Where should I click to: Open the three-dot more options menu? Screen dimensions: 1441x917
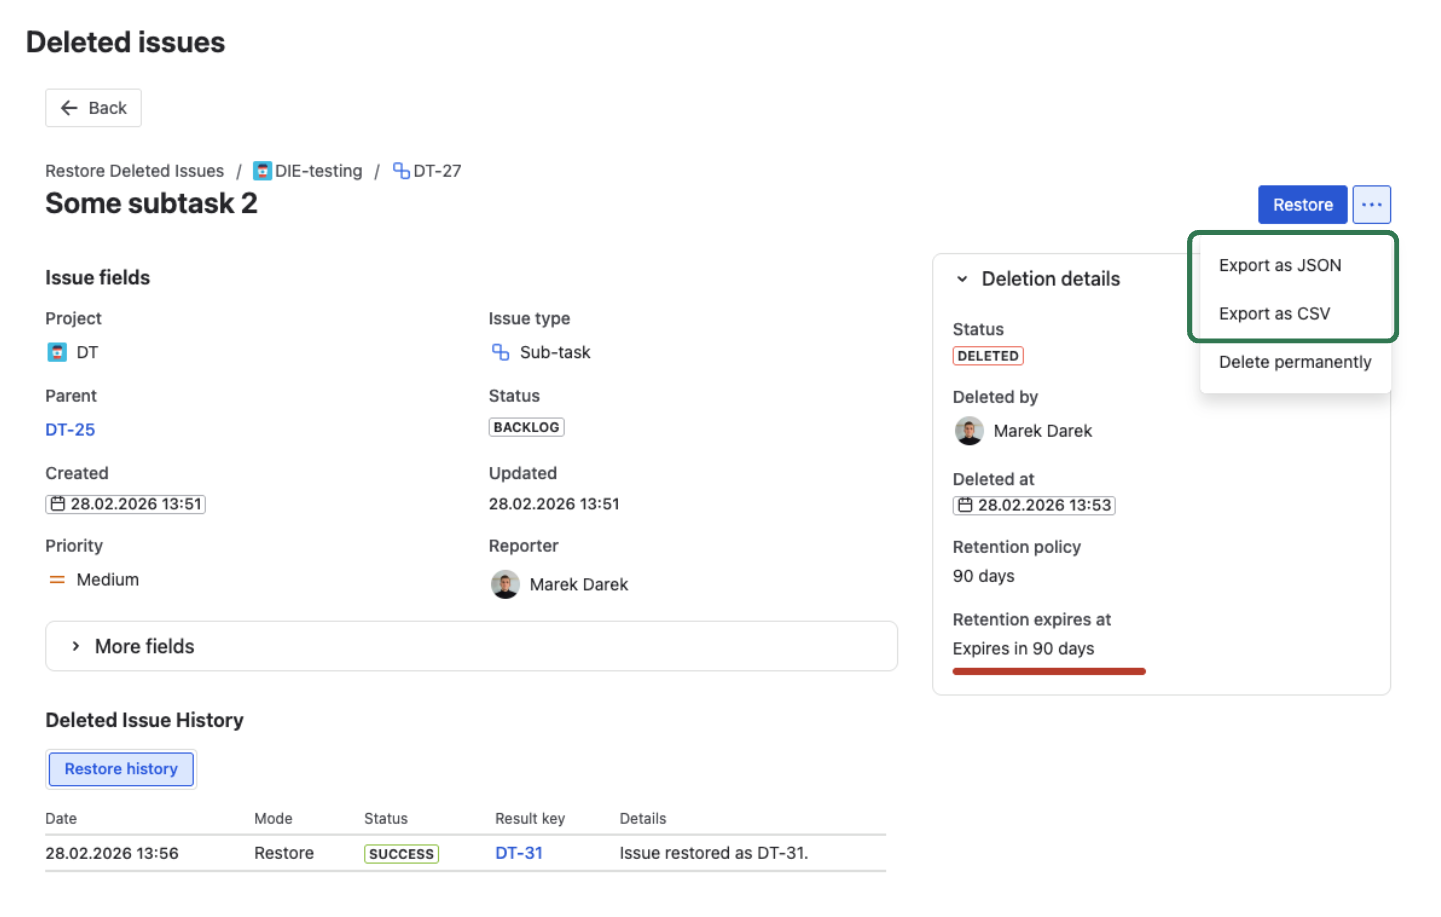click(x=1371, y=204)
